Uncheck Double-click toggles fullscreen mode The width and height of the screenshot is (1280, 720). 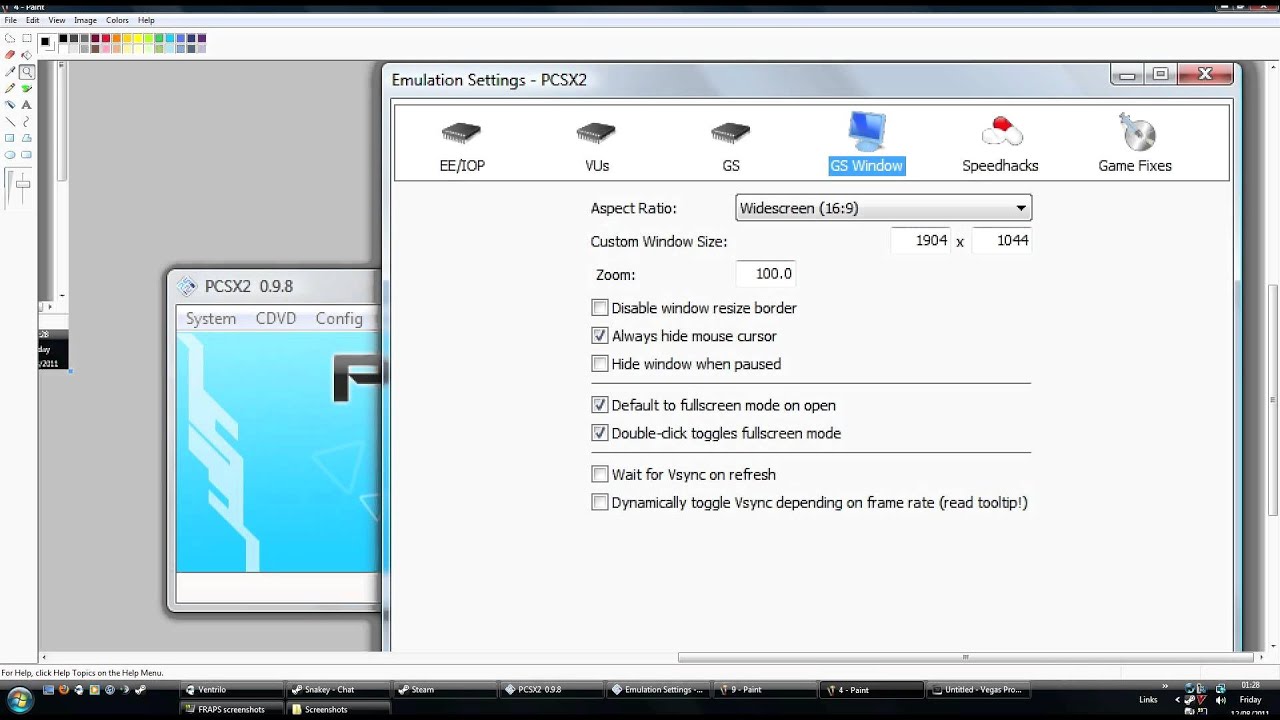point(600,433)
